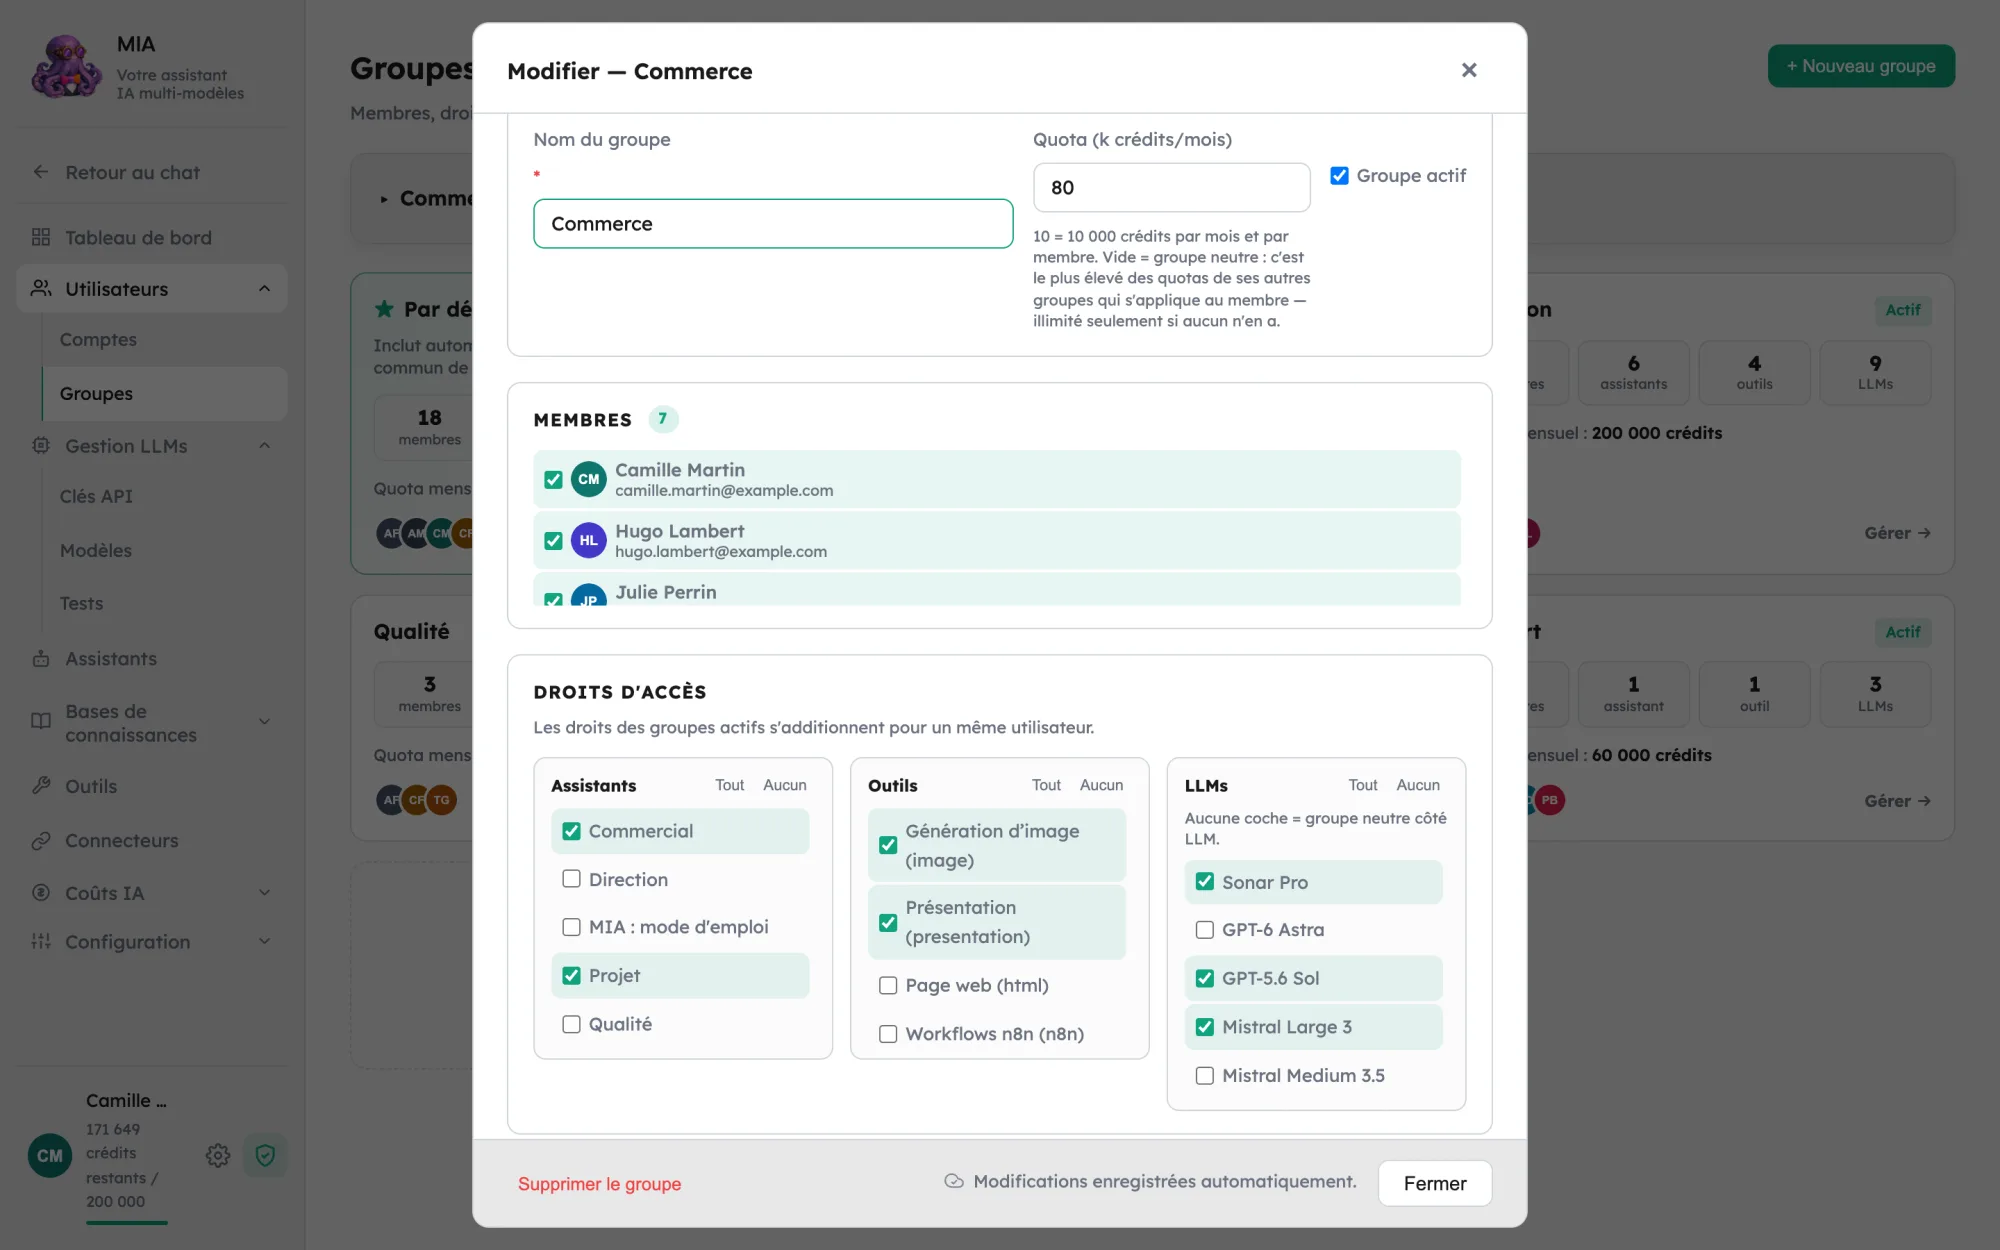Click the Nouveau groupe button
The image size is (2000, 1250).
pos(1861,66)
